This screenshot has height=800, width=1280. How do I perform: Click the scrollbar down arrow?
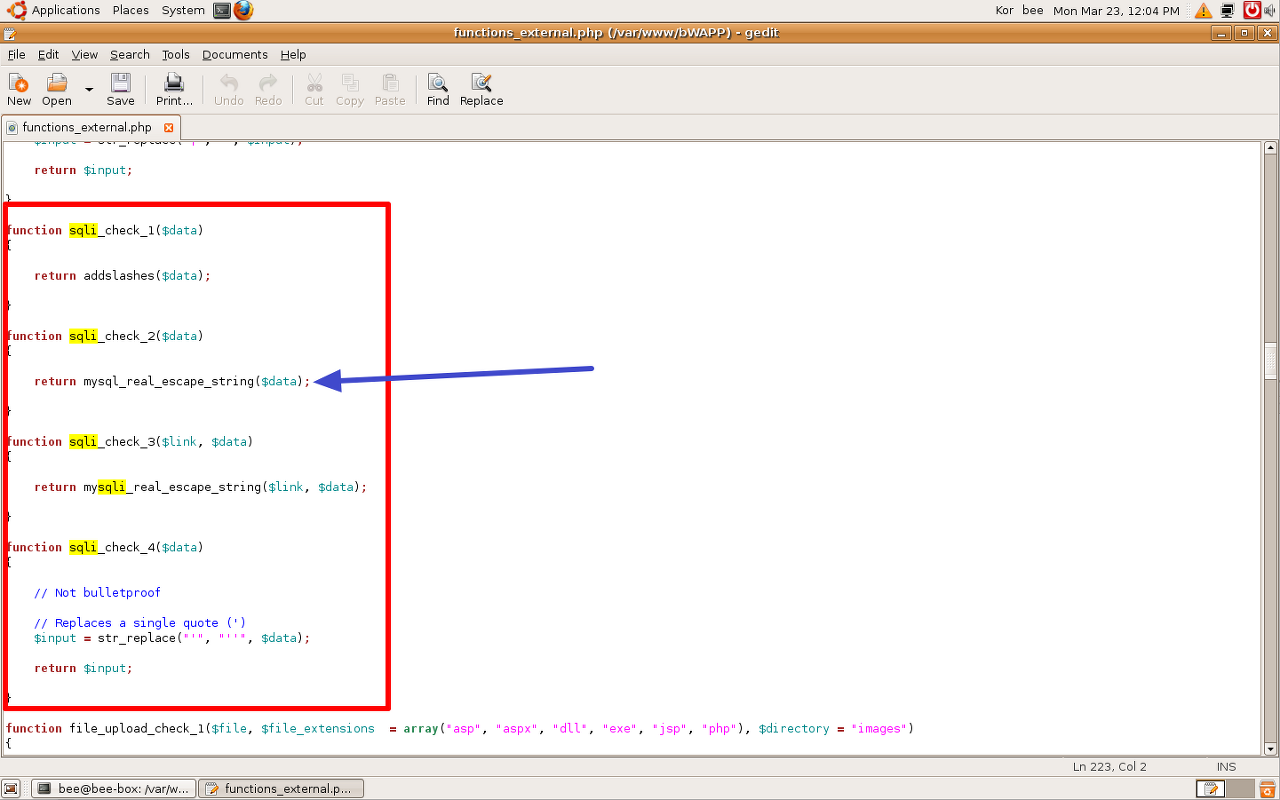(1271, 749)
